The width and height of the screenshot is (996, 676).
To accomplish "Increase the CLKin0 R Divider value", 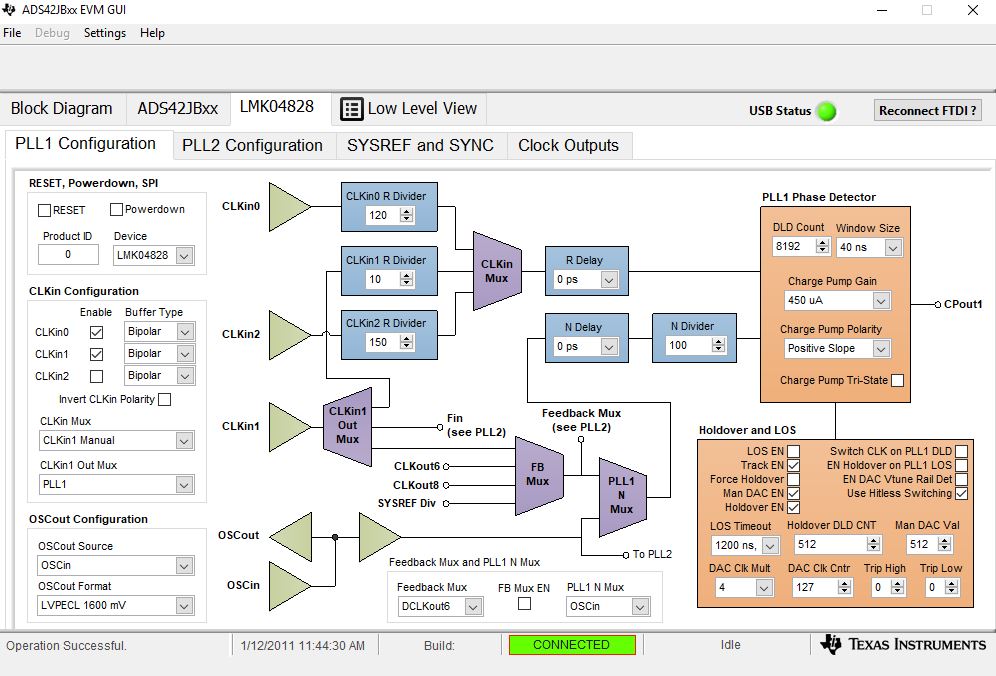I will [407, 212].
